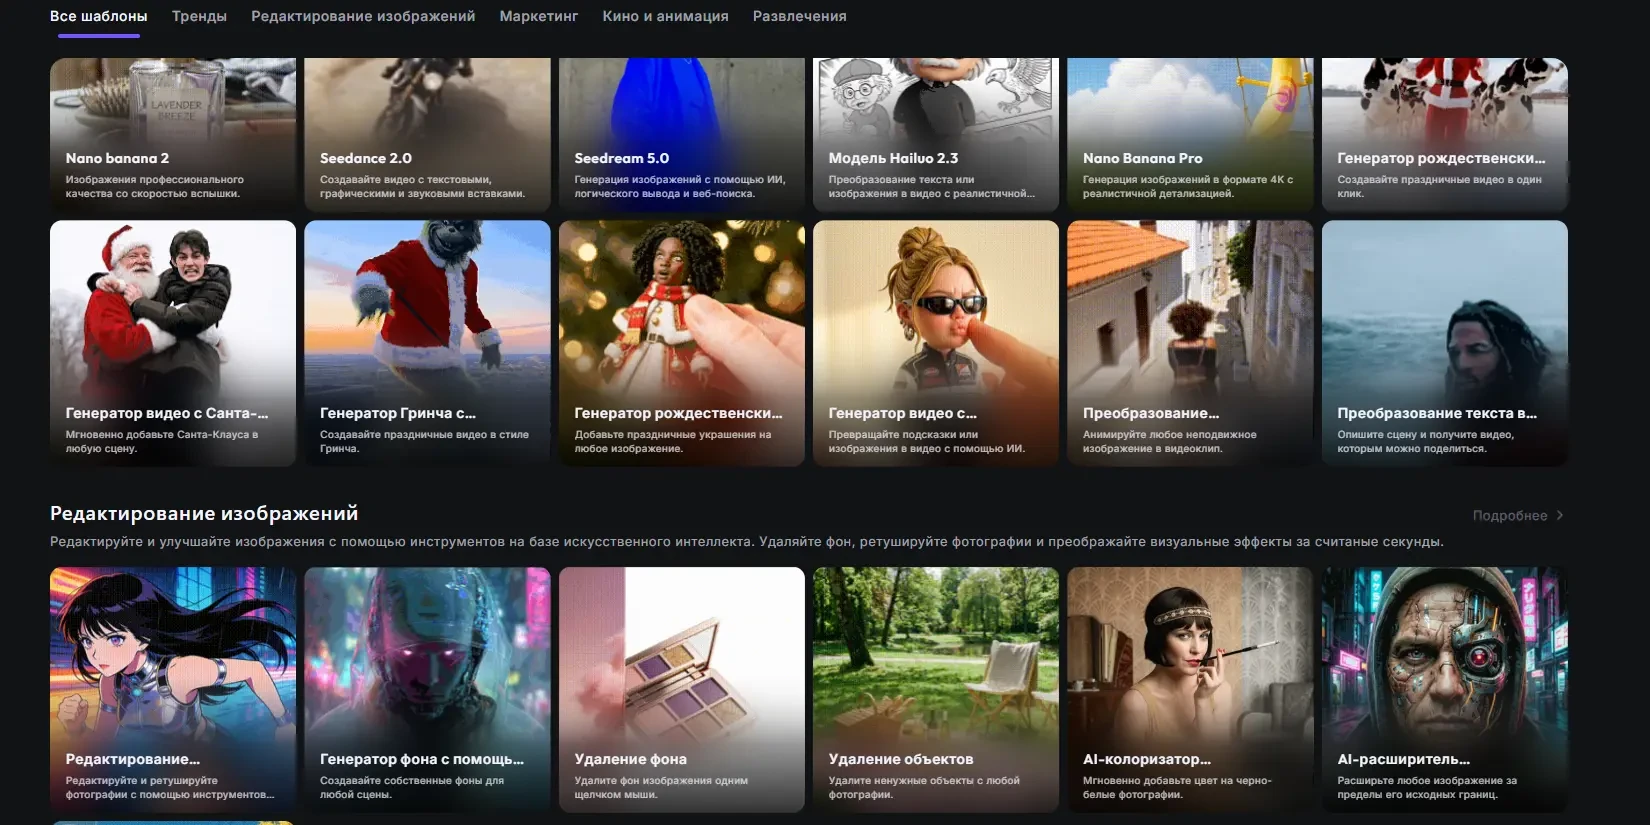
Task: Click the Все шаблоны tab
Action: [x=98, y=16]
